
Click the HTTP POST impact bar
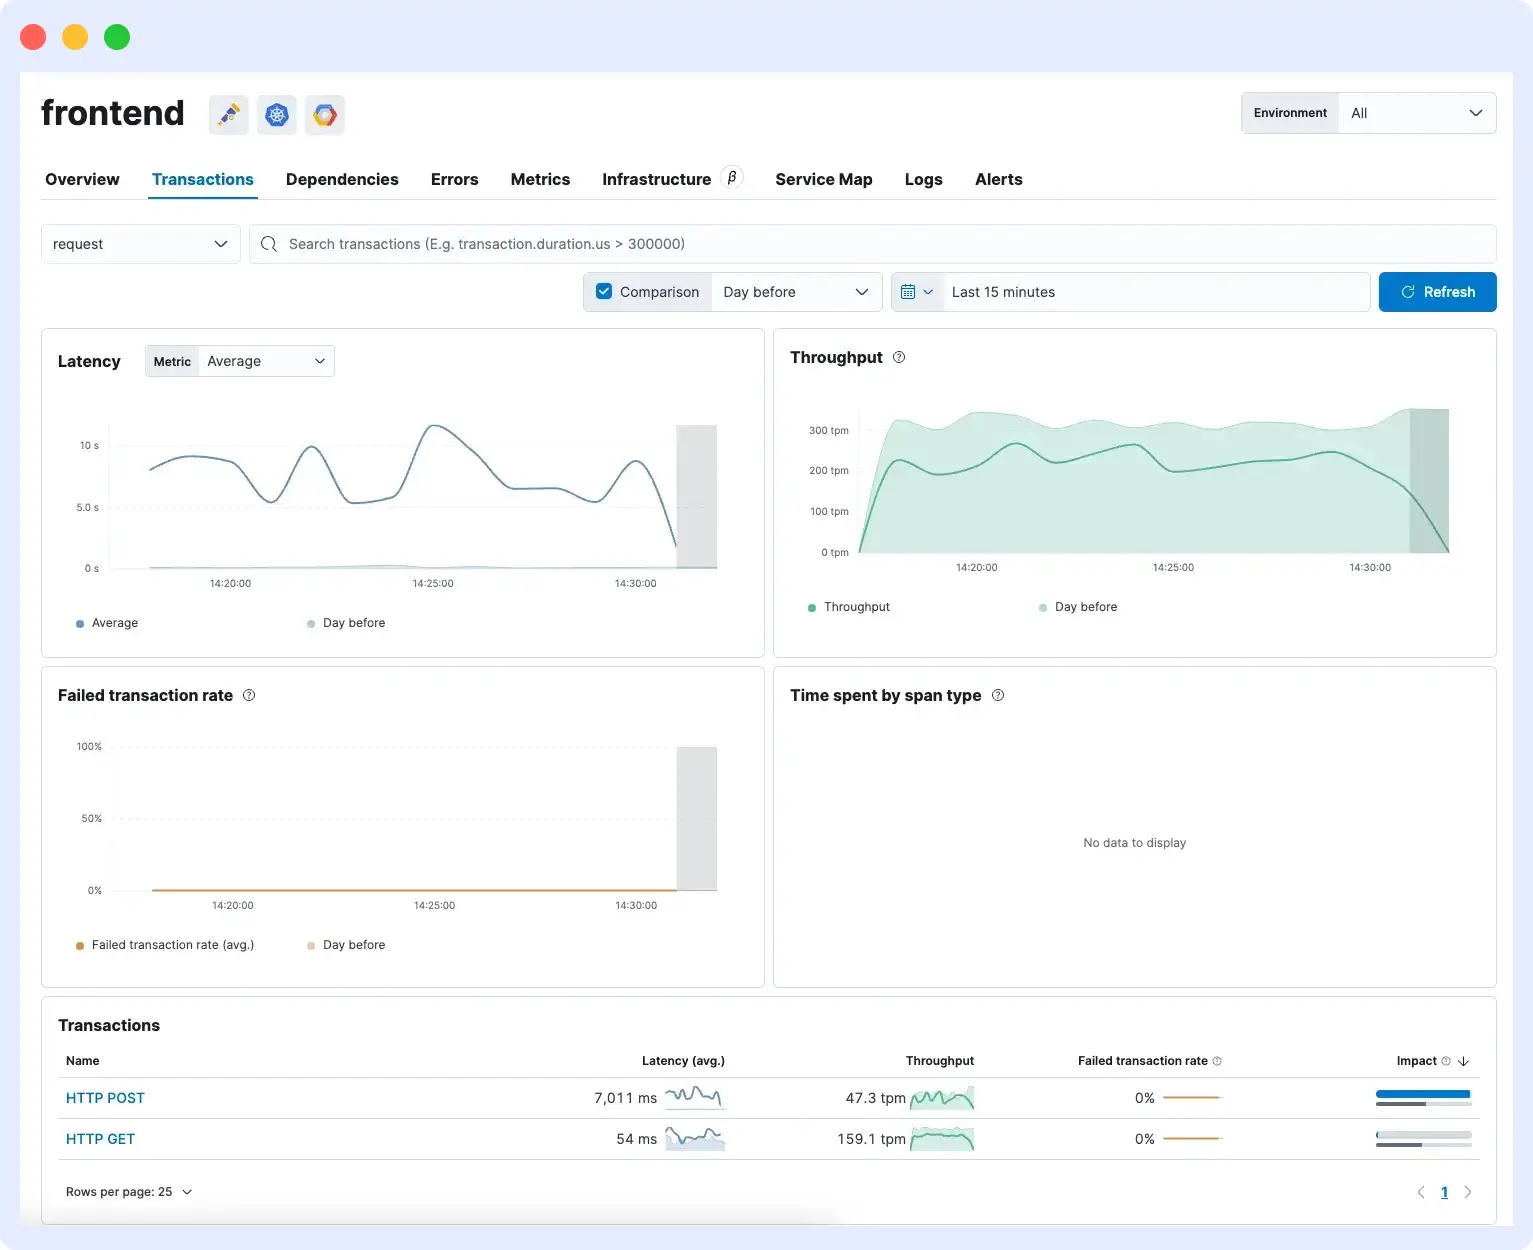(1424, 1098)
